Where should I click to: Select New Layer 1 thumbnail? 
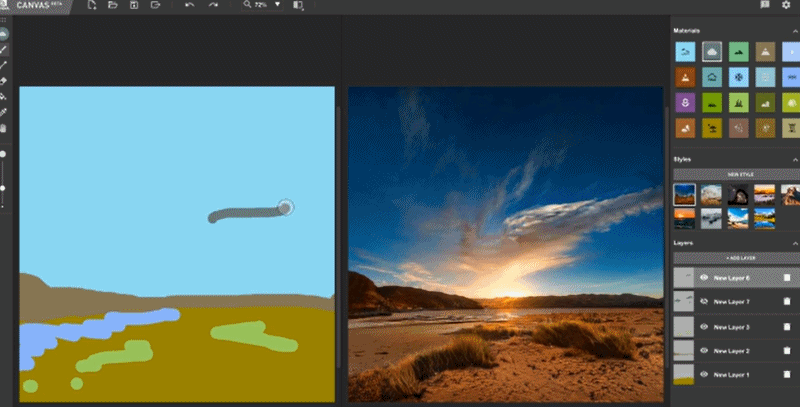(684, 374)
